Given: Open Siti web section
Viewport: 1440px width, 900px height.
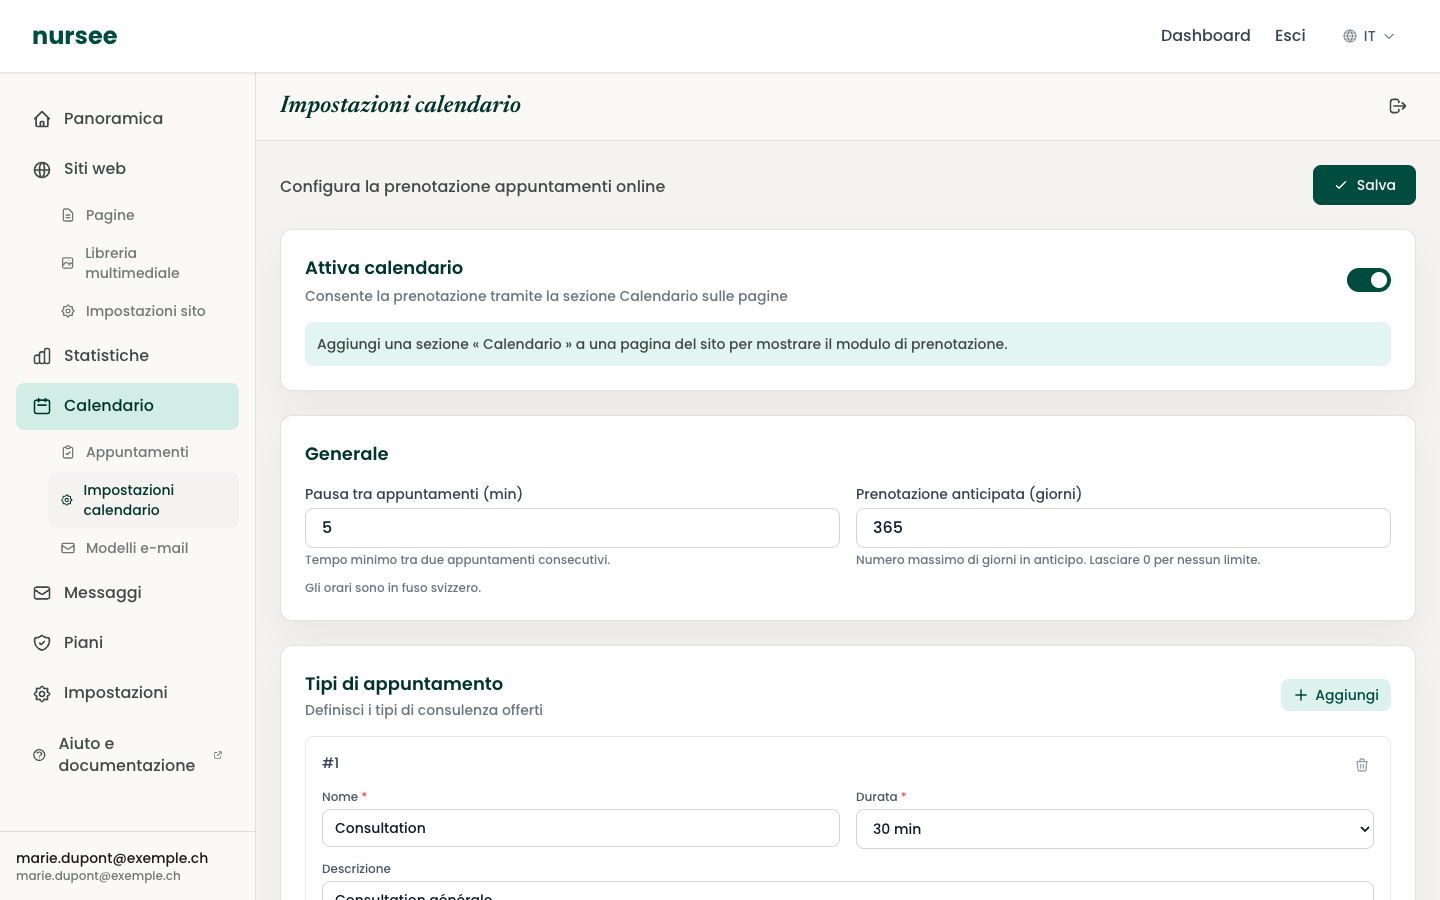Looking at the screenshot, I should pos(127,169).
